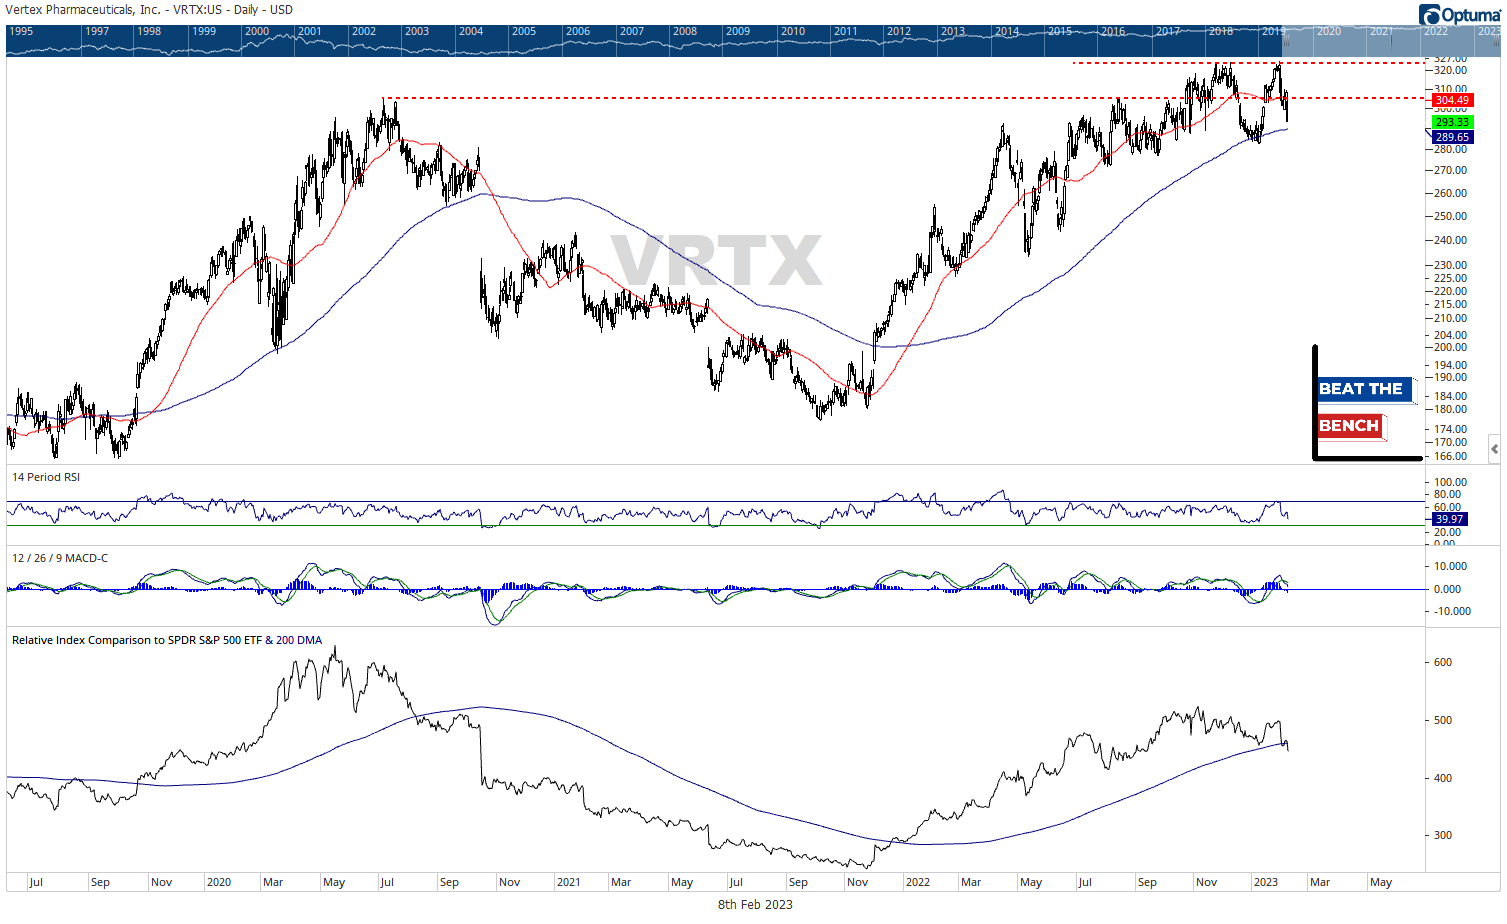Click the 10.000 MACD axis label
Image resolution: width=1507 pixels, height=924 pixels.
[1450, 566]
